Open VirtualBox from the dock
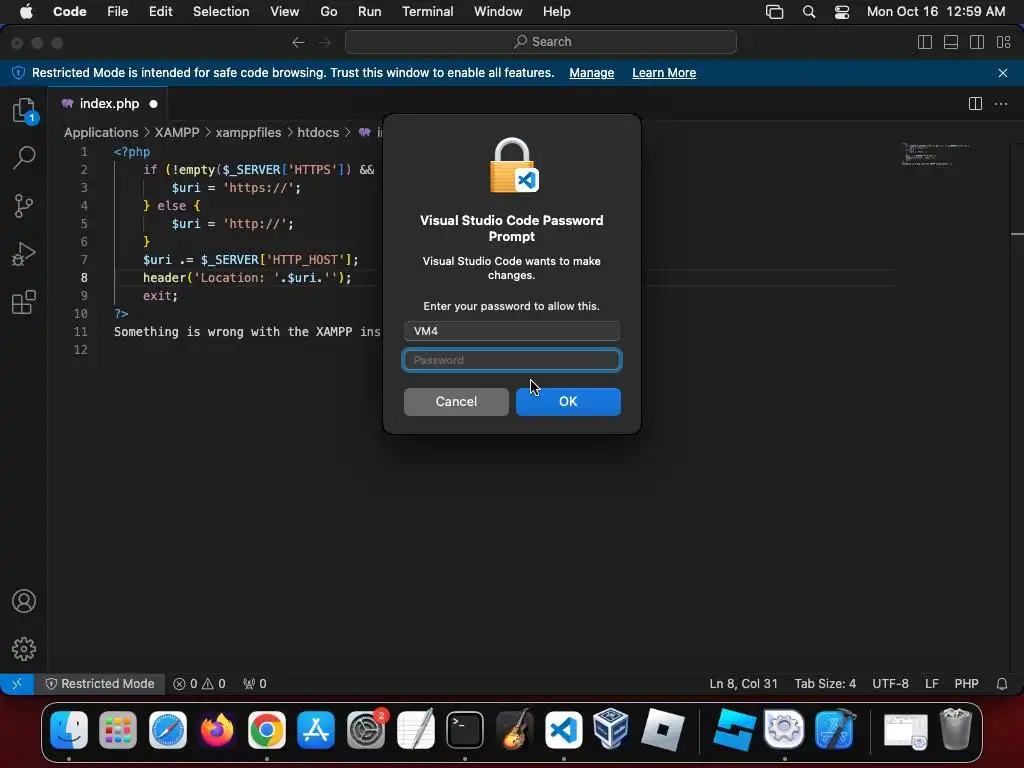Image resolution: width=1024 pixels, height=768 pixels. [x=611, y=729]
